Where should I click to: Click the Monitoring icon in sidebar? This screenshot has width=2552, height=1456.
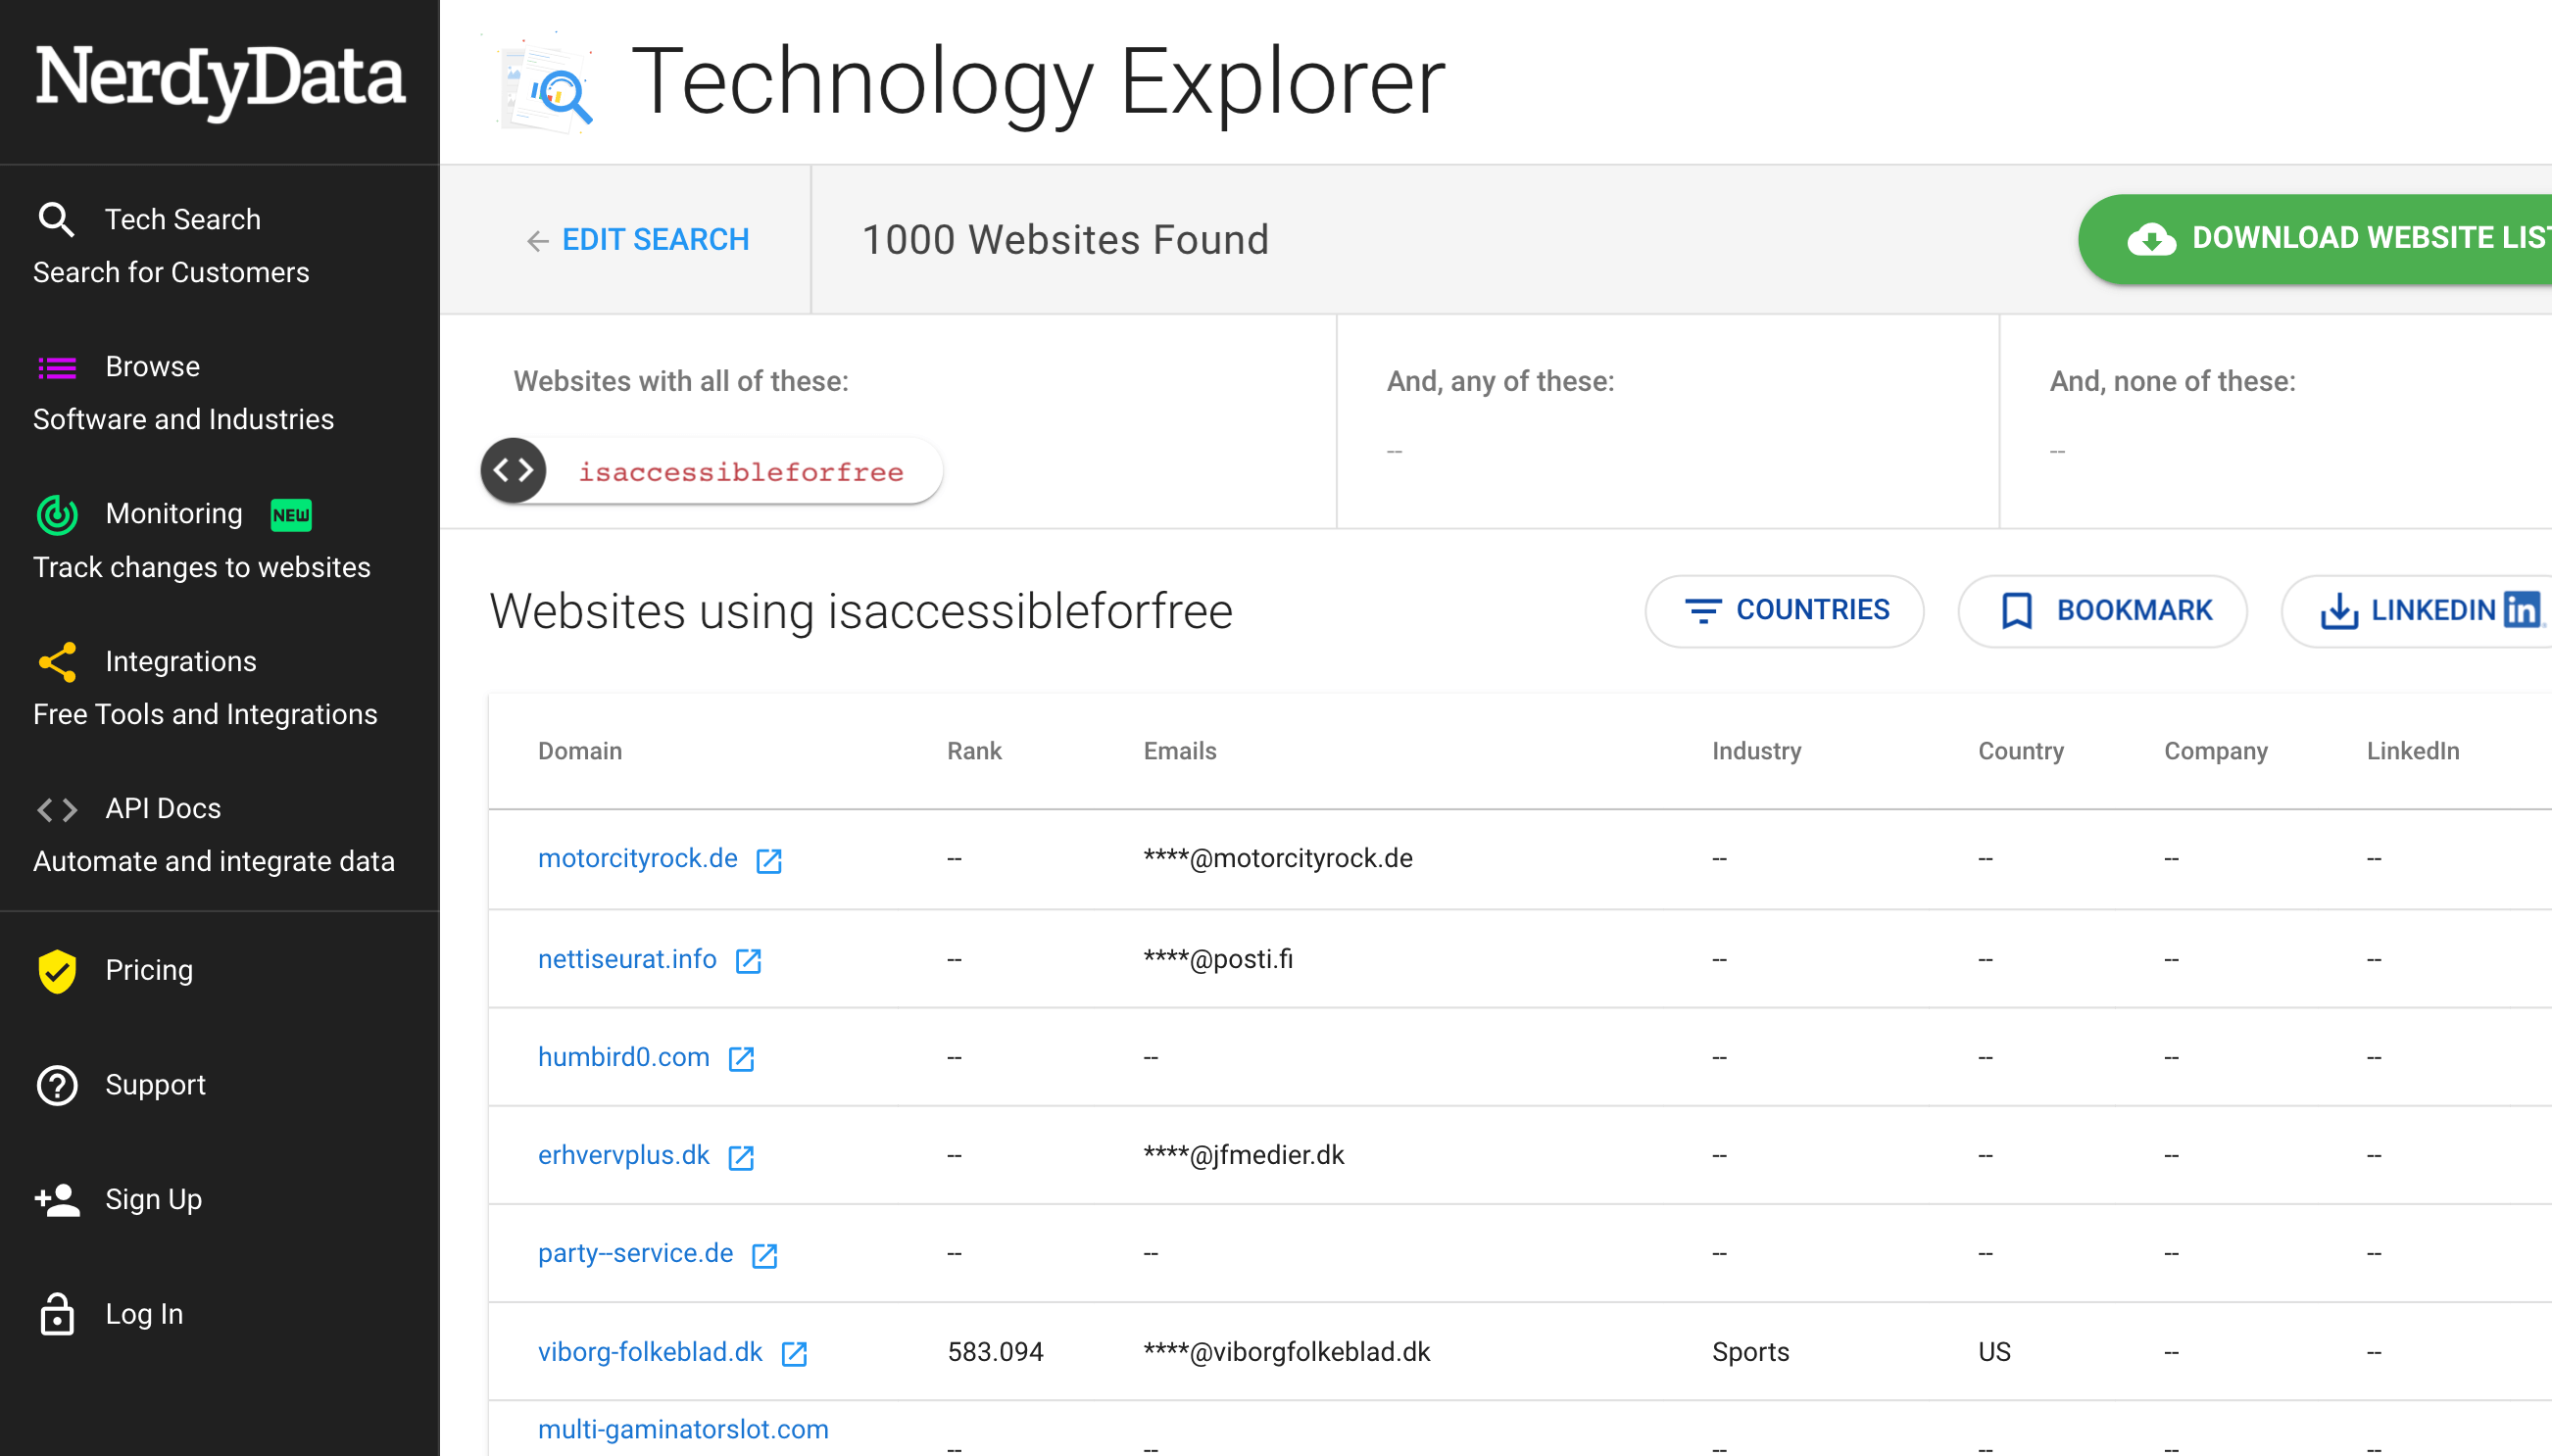[x=54, y=513]
